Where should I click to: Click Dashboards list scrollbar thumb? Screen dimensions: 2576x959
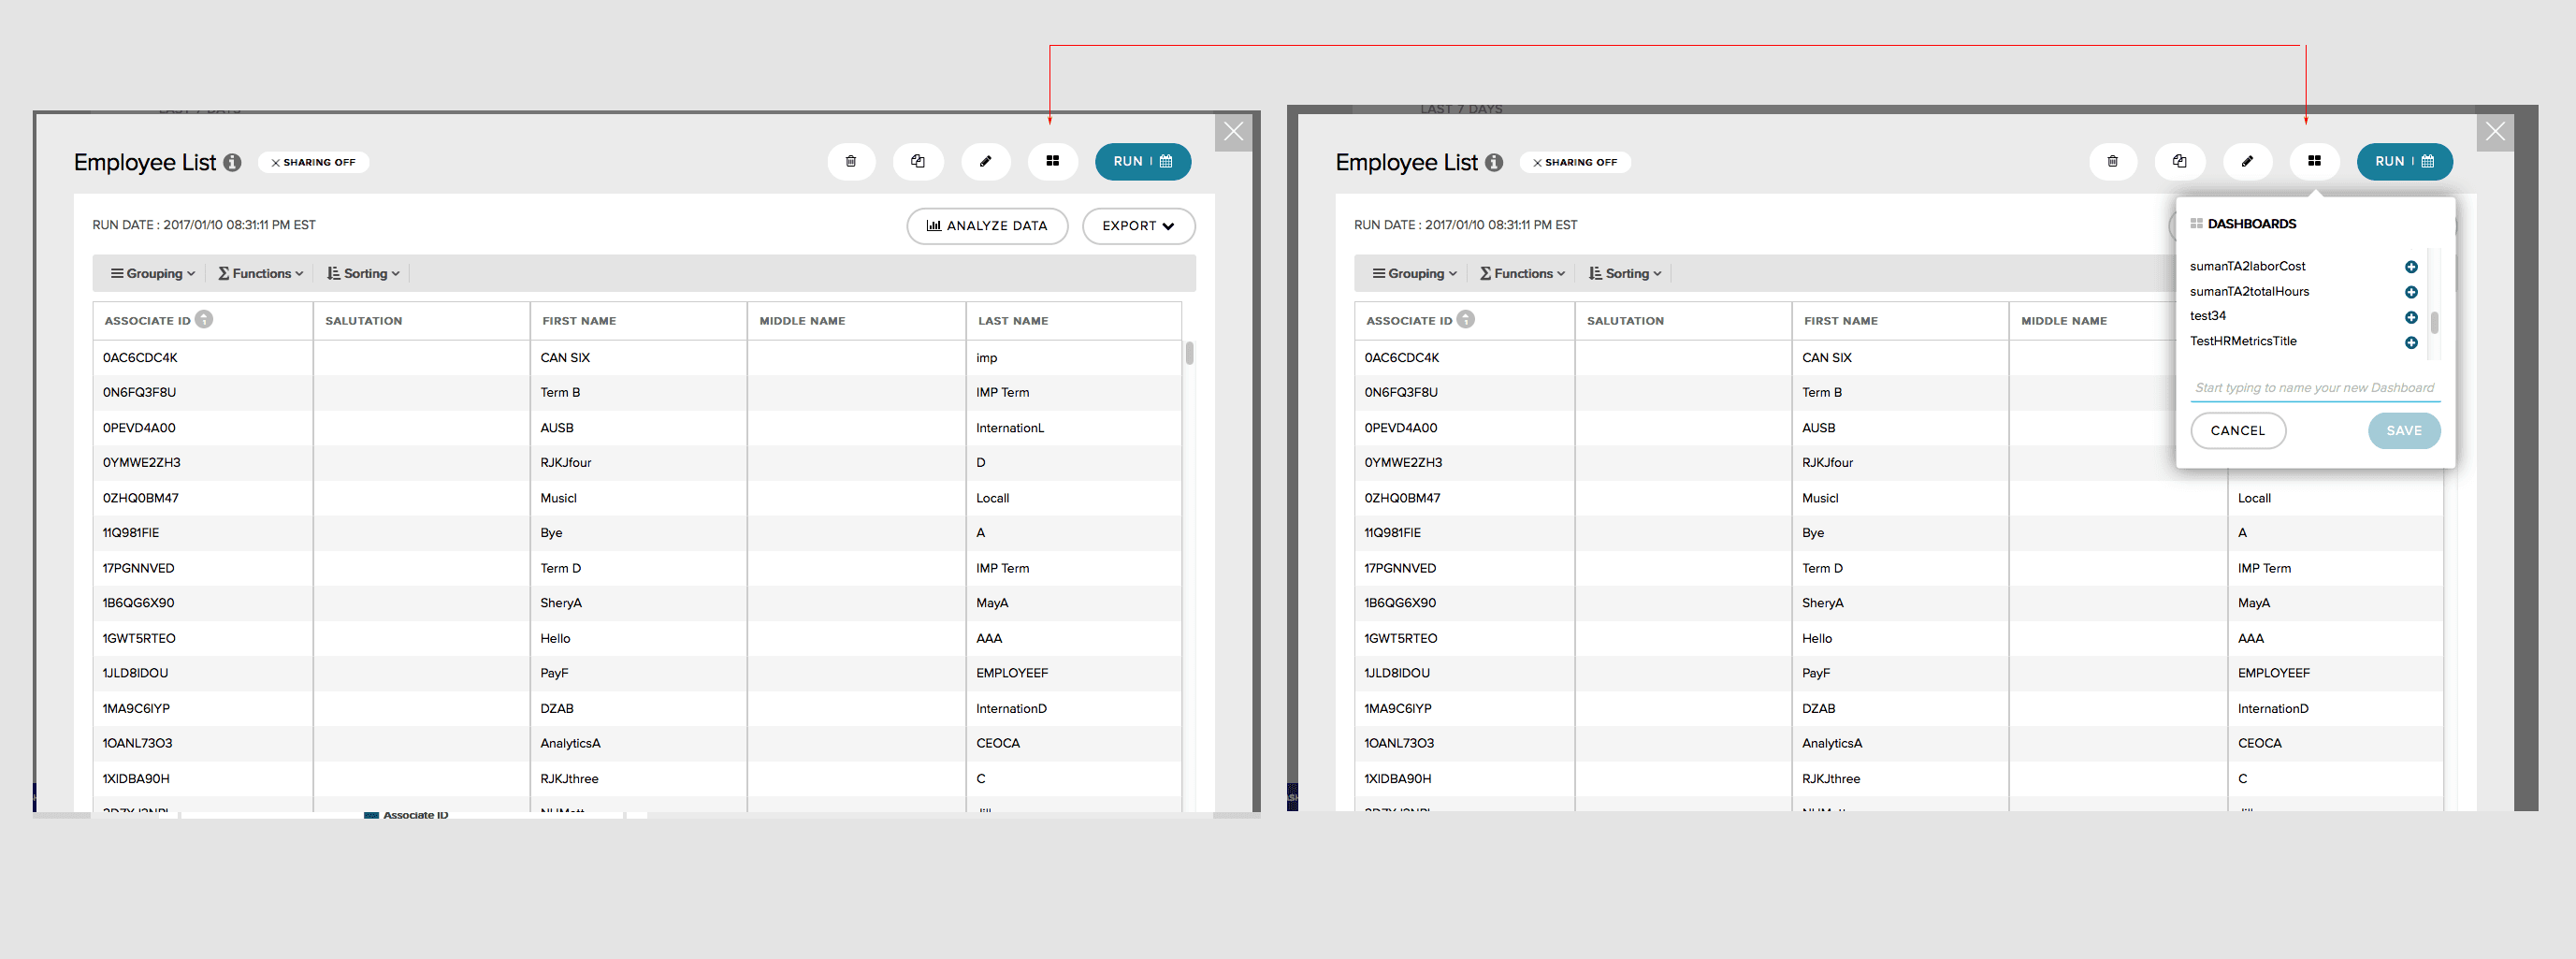2434,323
